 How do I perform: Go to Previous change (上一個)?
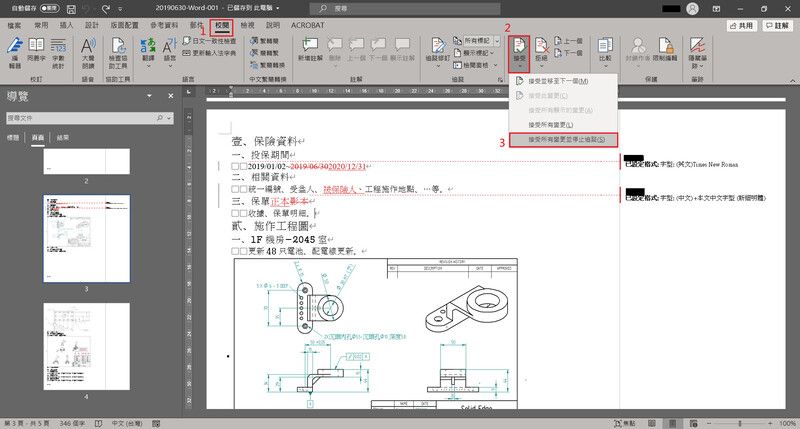[x=568, y=41]
